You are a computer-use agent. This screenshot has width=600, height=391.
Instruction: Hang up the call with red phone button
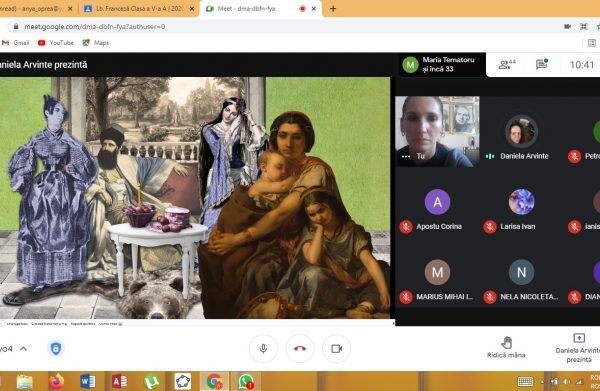click(300, 349)
